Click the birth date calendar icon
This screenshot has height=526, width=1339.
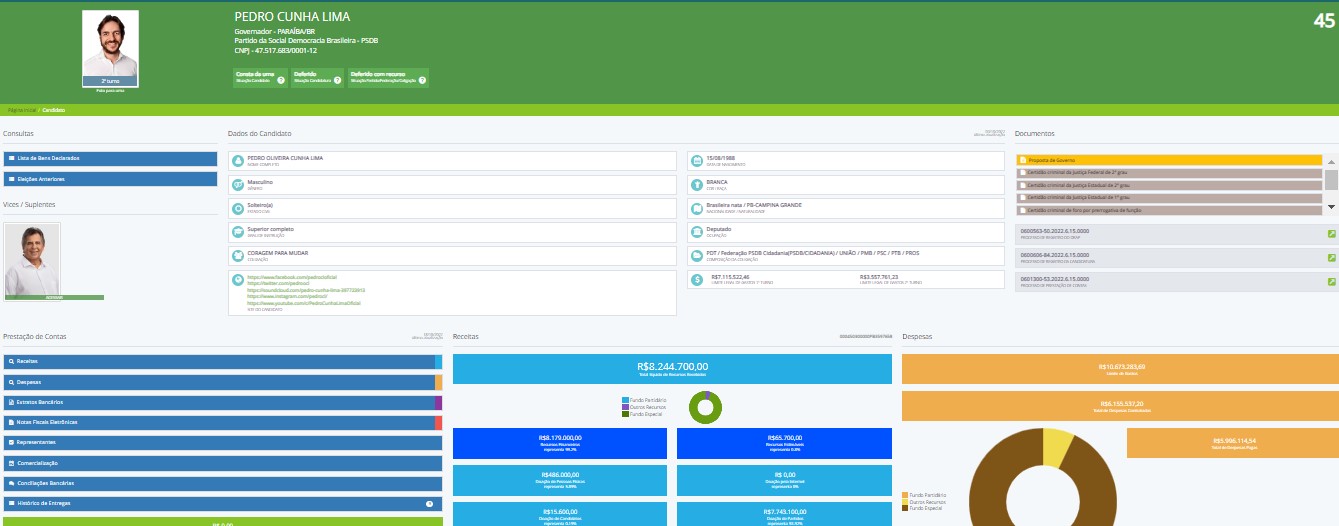tap(696, 160)
